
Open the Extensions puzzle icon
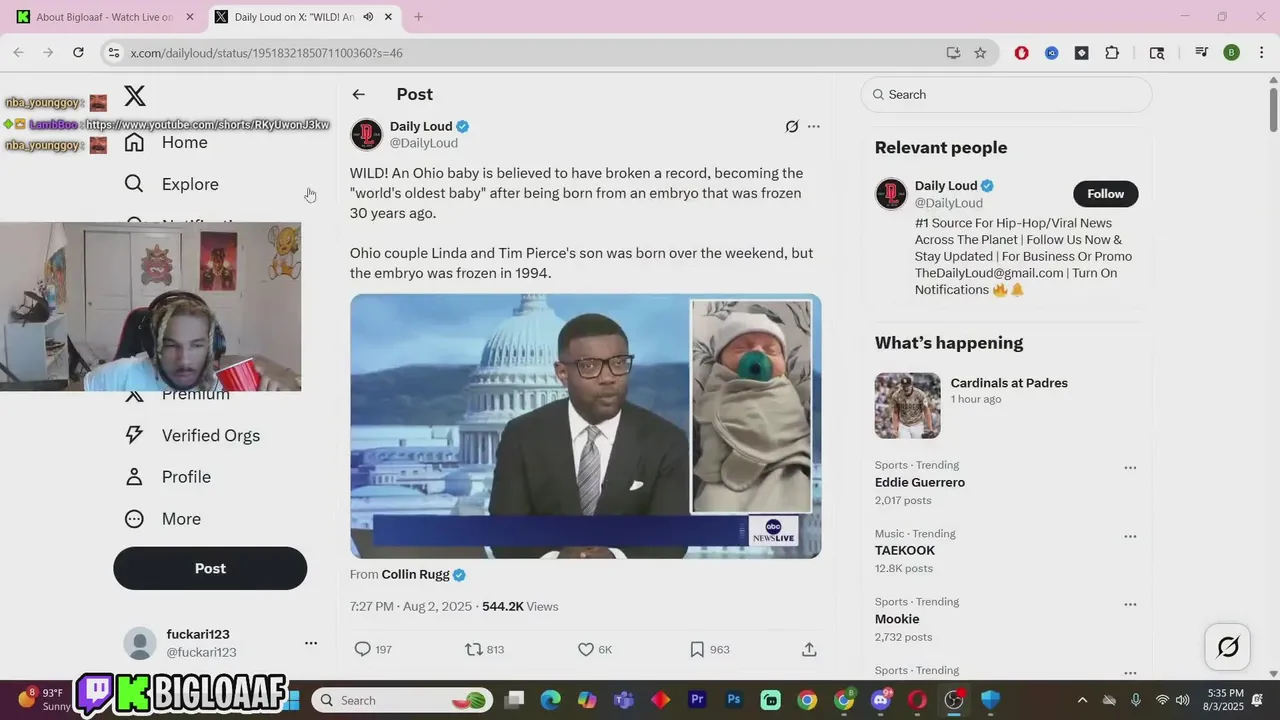pyautogui.click(x=1112, y=53)
